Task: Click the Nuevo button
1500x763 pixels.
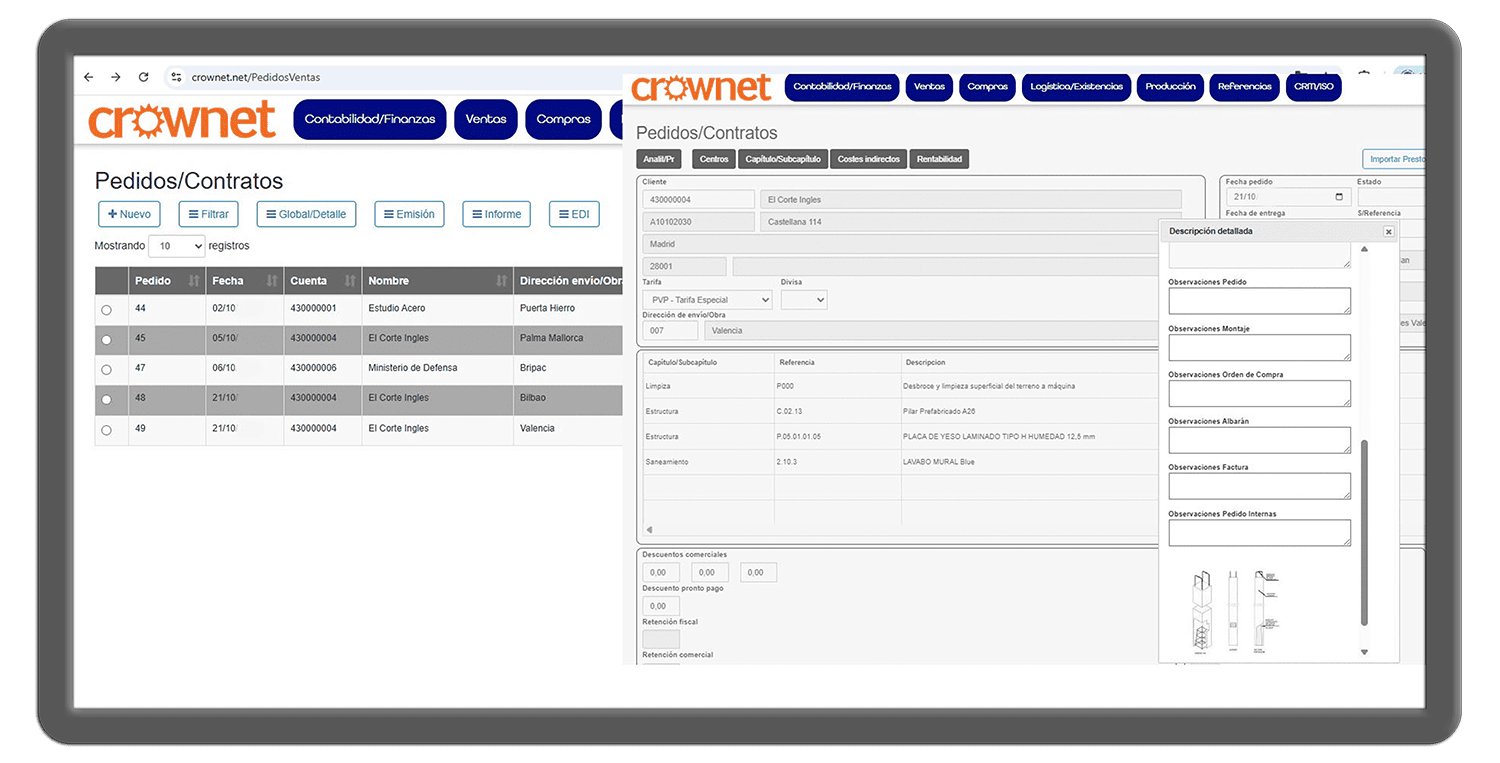Action: point(129,214)
